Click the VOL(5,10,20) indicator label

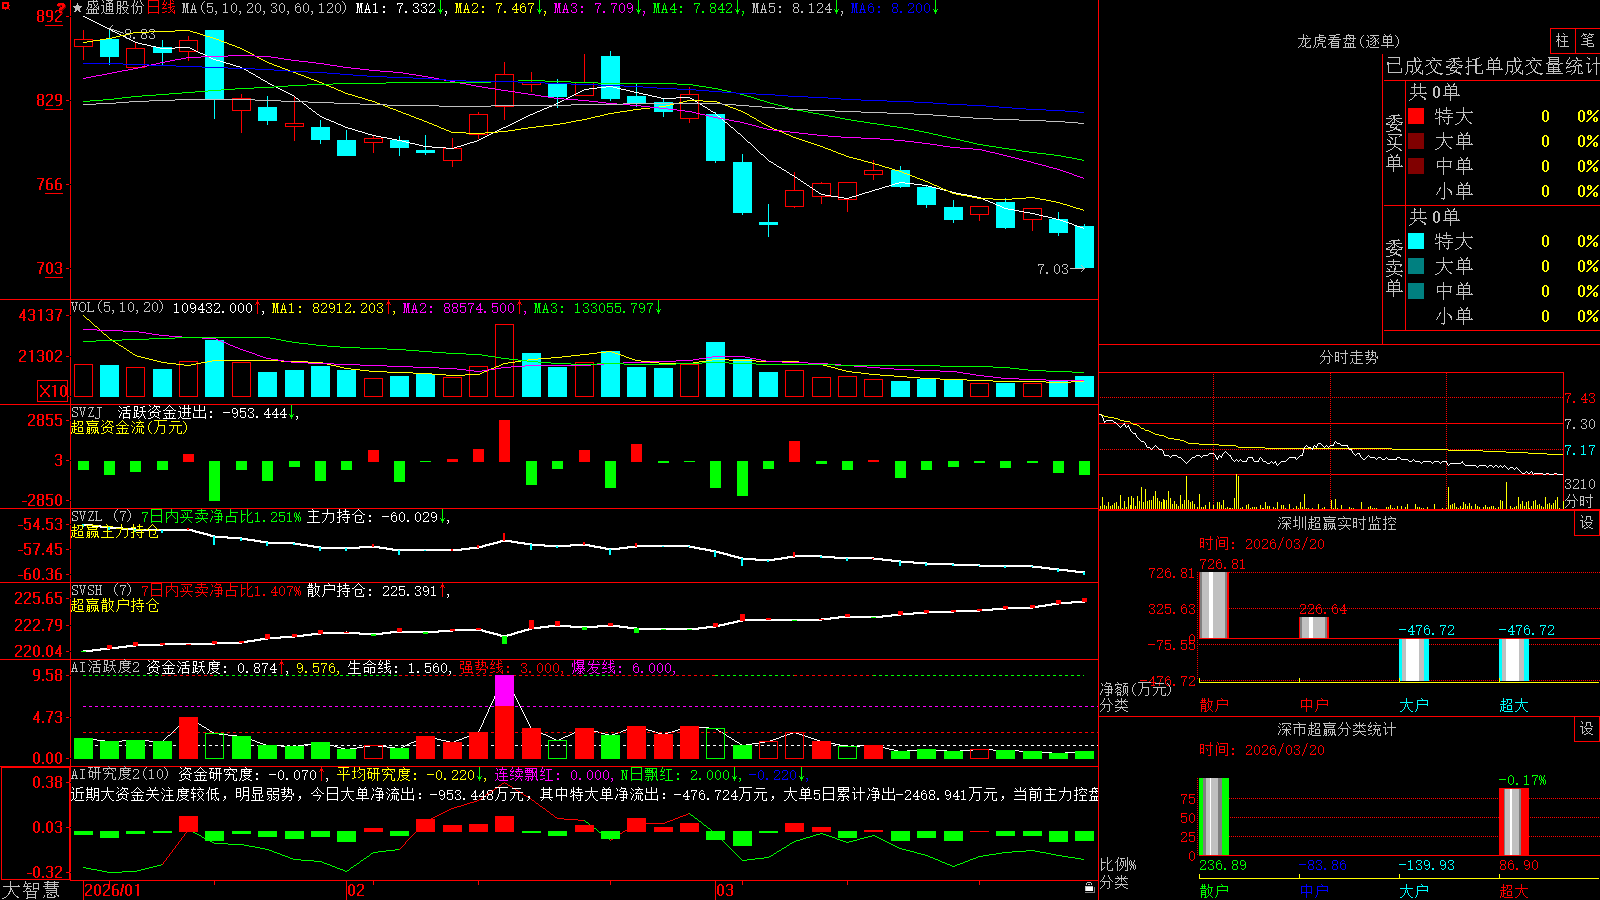pyautogui.click(x=117, y=308)
